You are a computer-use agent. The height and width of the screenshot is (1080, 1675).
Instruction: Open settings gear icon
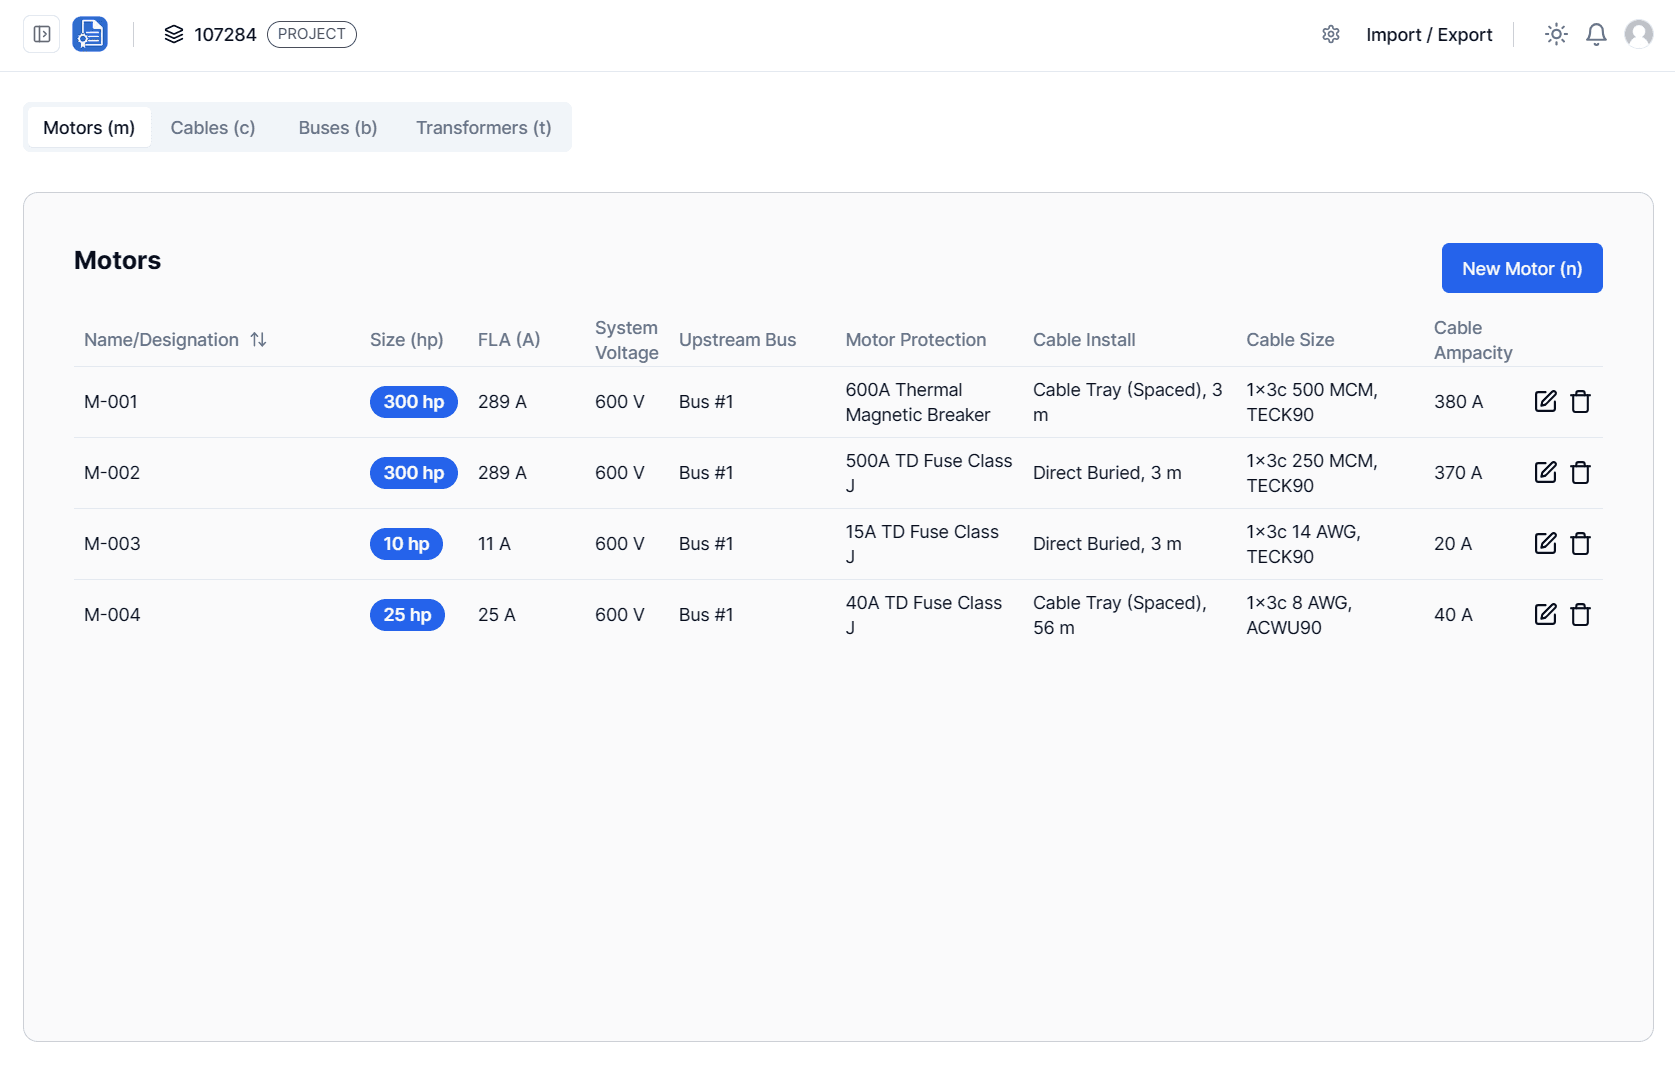pyautogui.click(x=1331, y=34)
